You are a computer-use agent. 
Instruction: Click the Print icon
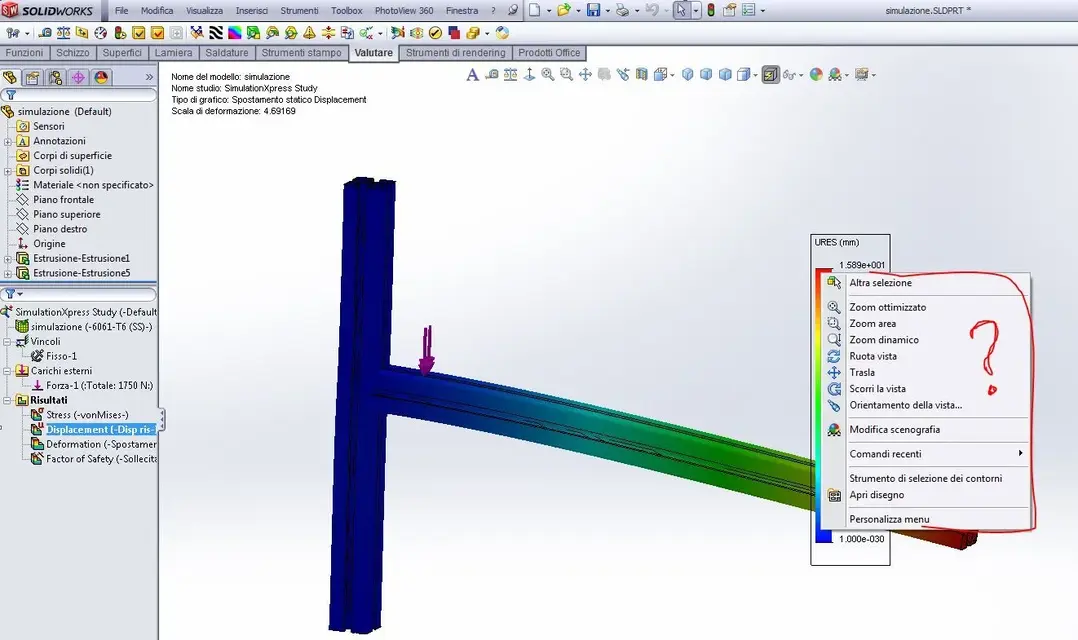[x=622, y=10]
